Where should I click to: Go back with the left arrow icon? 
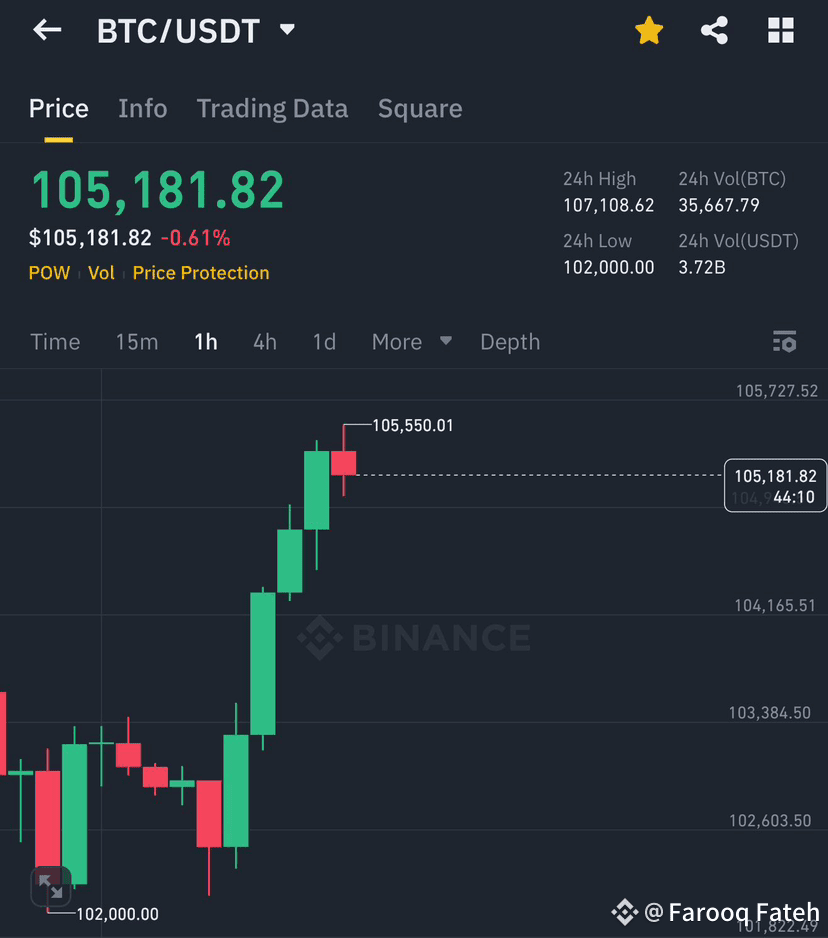pyautogui.click(x=47, y=29)
